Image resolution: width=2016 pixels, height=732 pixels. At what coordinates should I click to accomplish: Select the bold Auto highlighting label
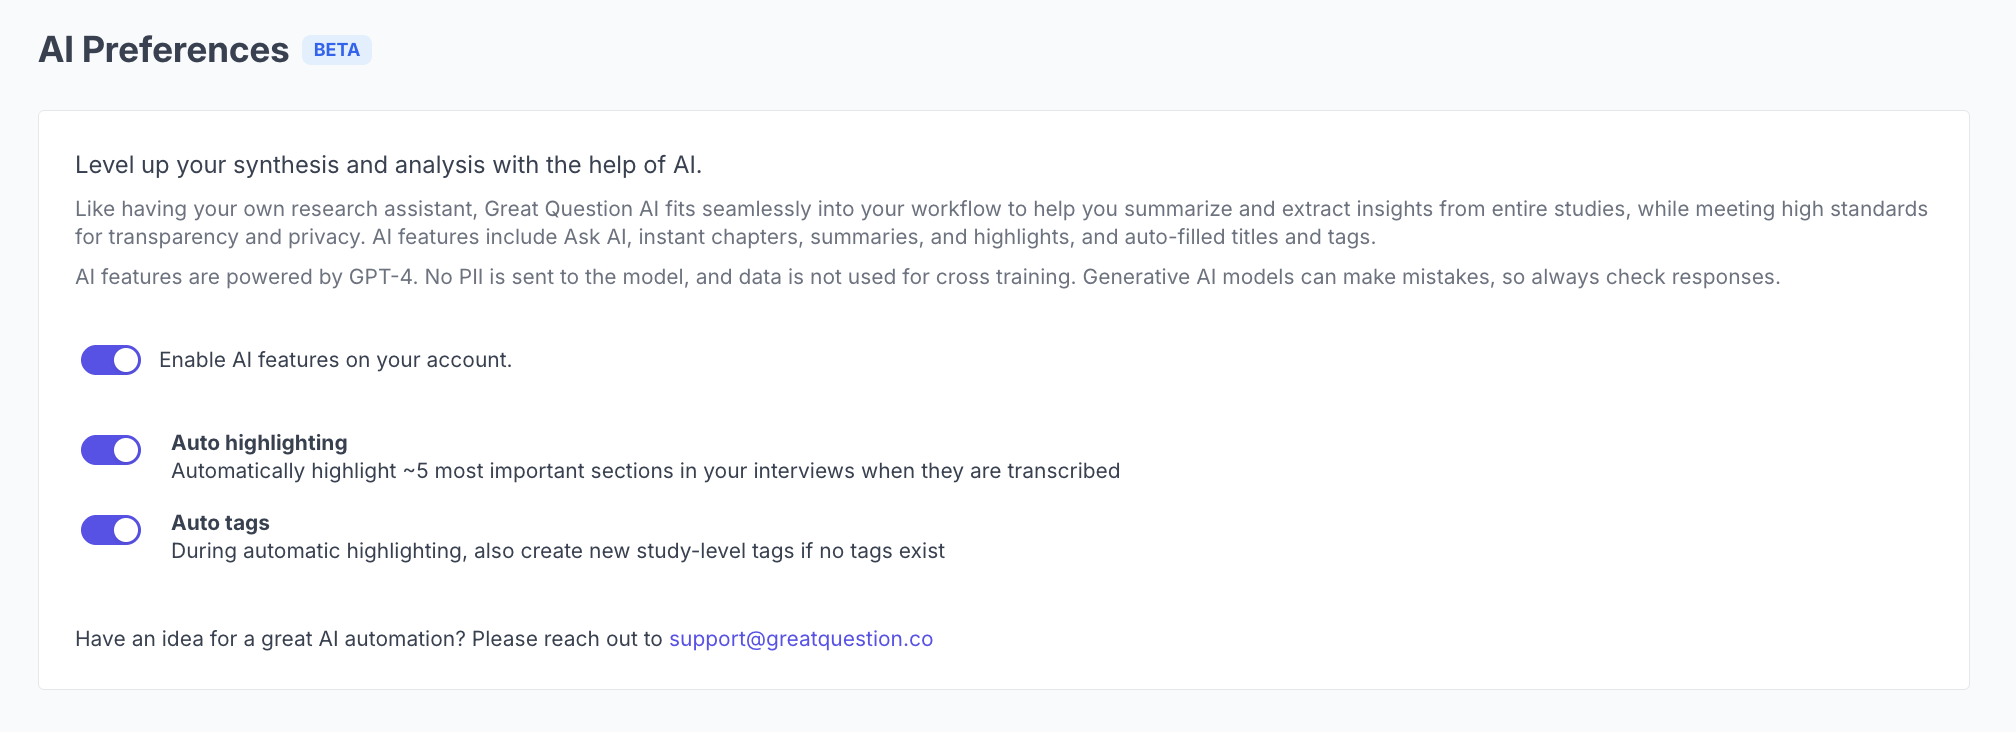tap(259, 443)
